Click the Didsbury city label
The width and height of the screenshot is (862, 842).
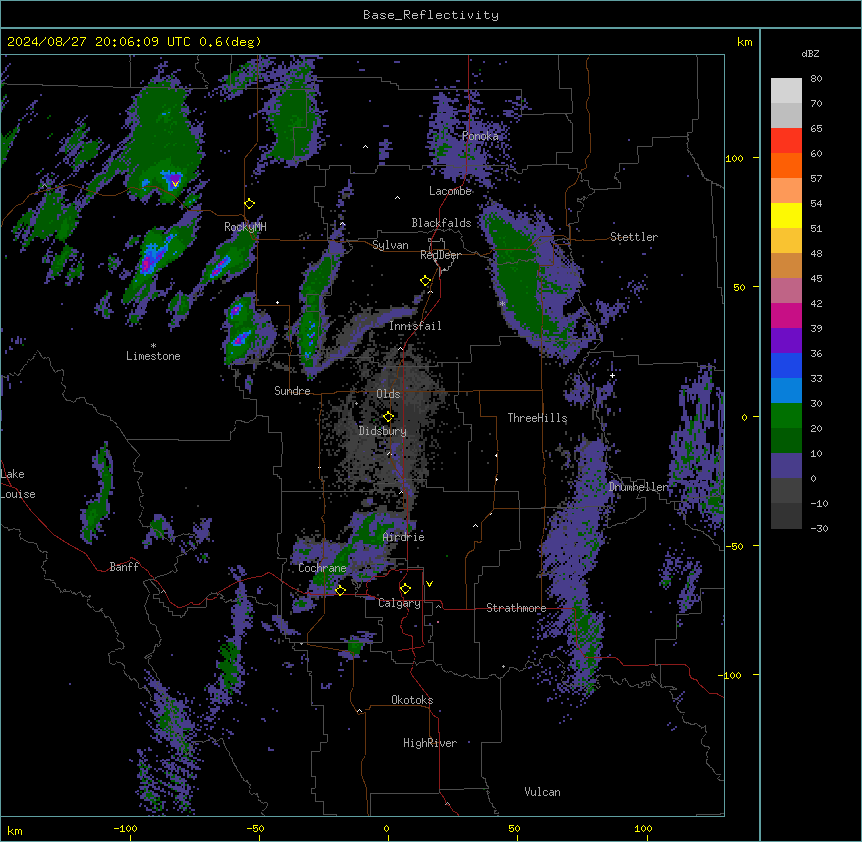coord(383,431)
